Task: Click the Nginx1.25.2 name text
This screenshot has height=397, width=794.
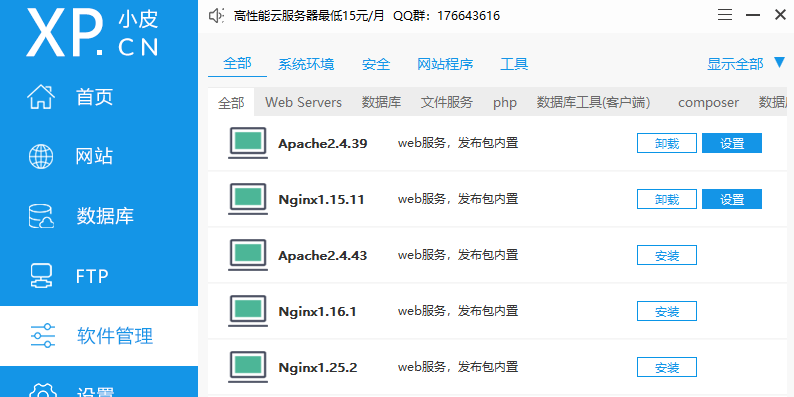Action: pos(317,368)
